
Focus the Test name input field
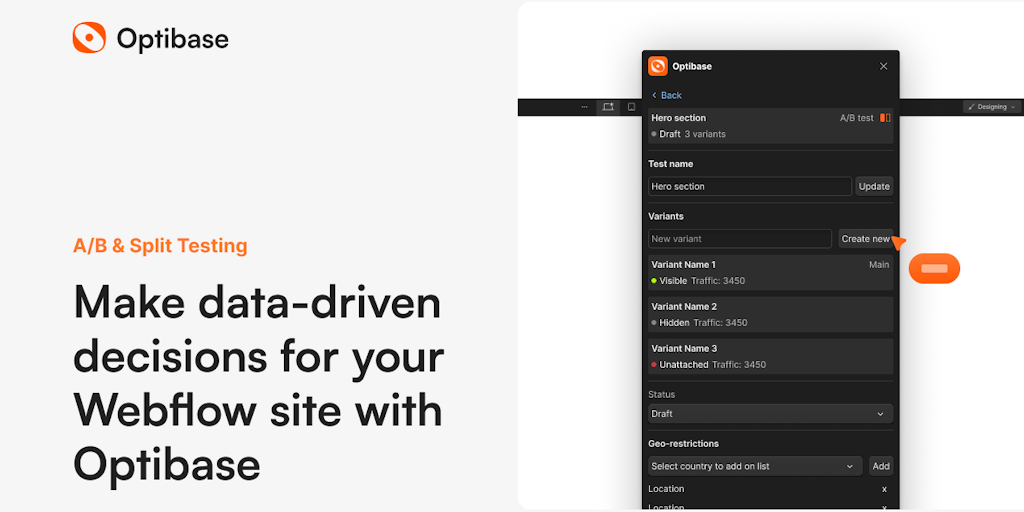750,186
